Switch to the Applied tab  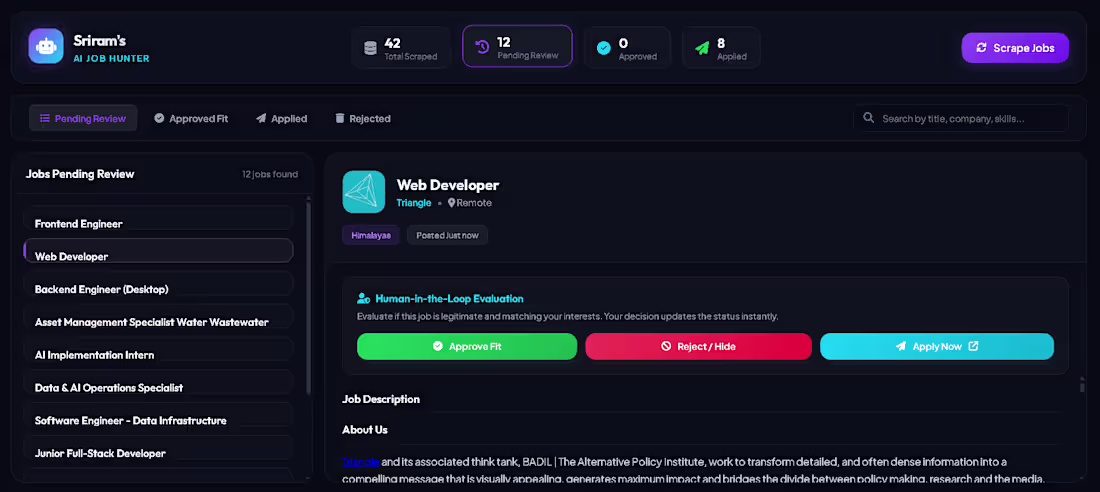pyautogui.click(x=281, y=119)
